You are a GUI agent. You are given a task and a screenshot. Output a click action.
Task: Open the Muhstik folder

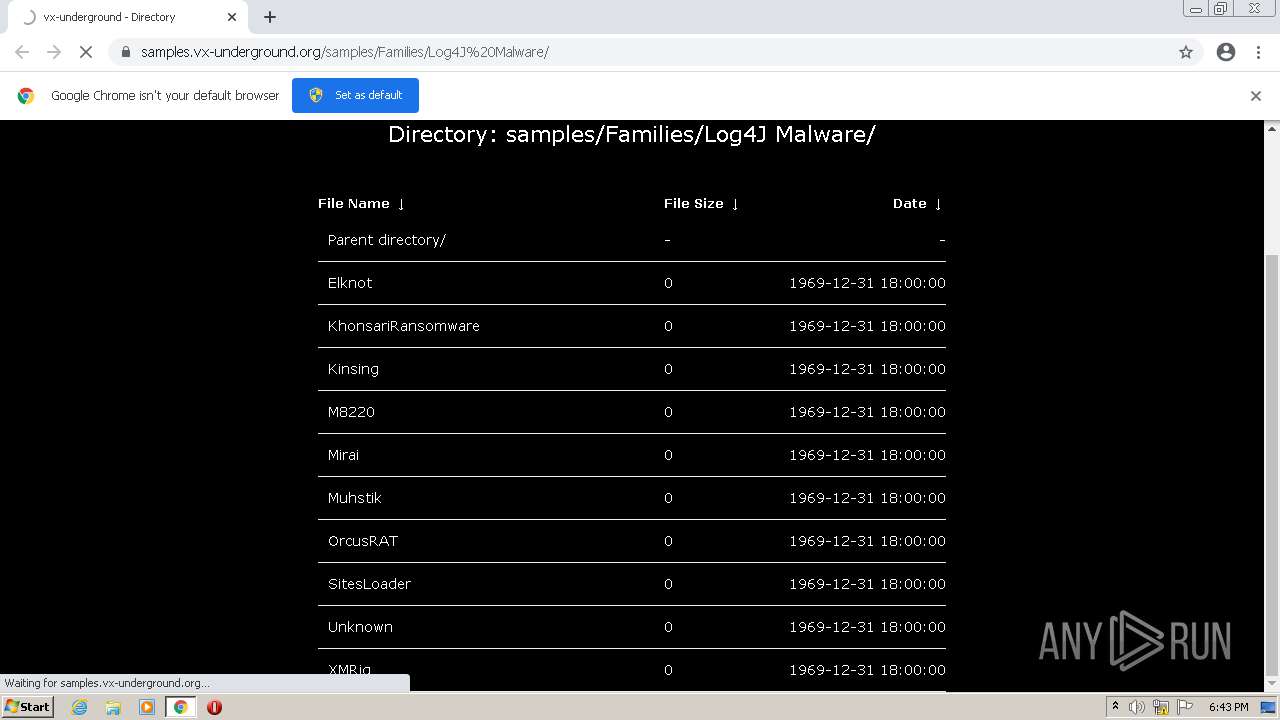pos(355,498)
